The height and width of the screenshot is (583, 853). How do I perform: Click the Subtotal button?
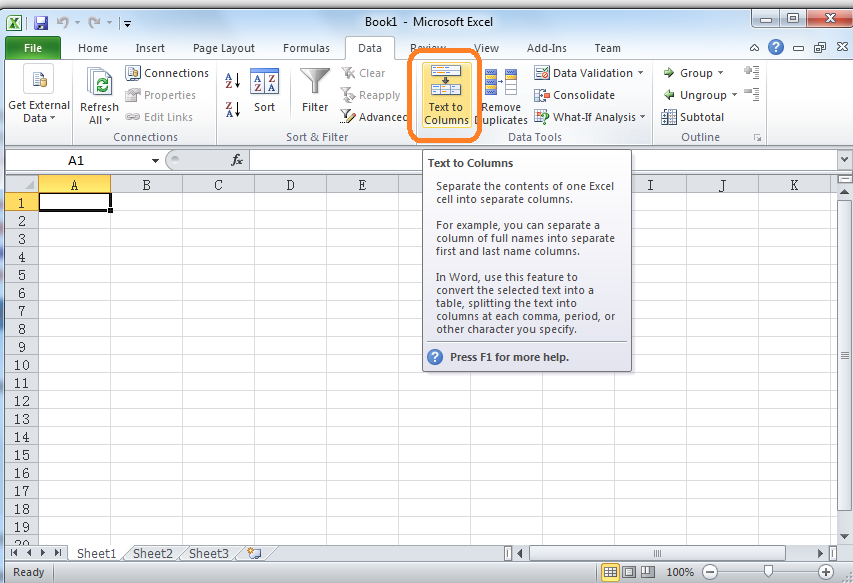click(x=693, y=117)
